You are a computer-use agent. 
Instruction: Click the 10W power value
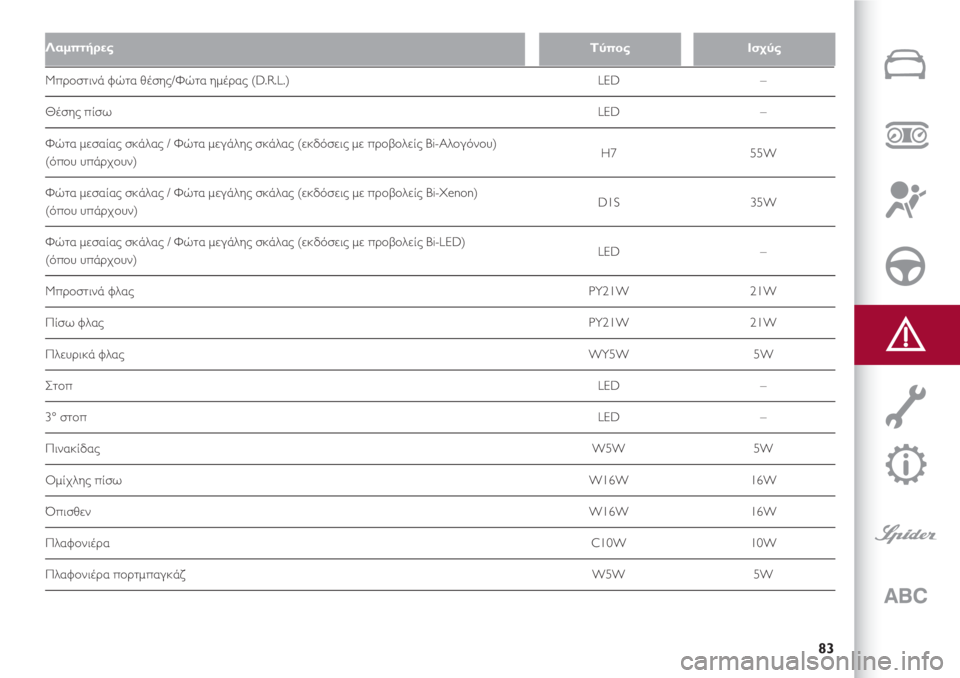(763, 543)
